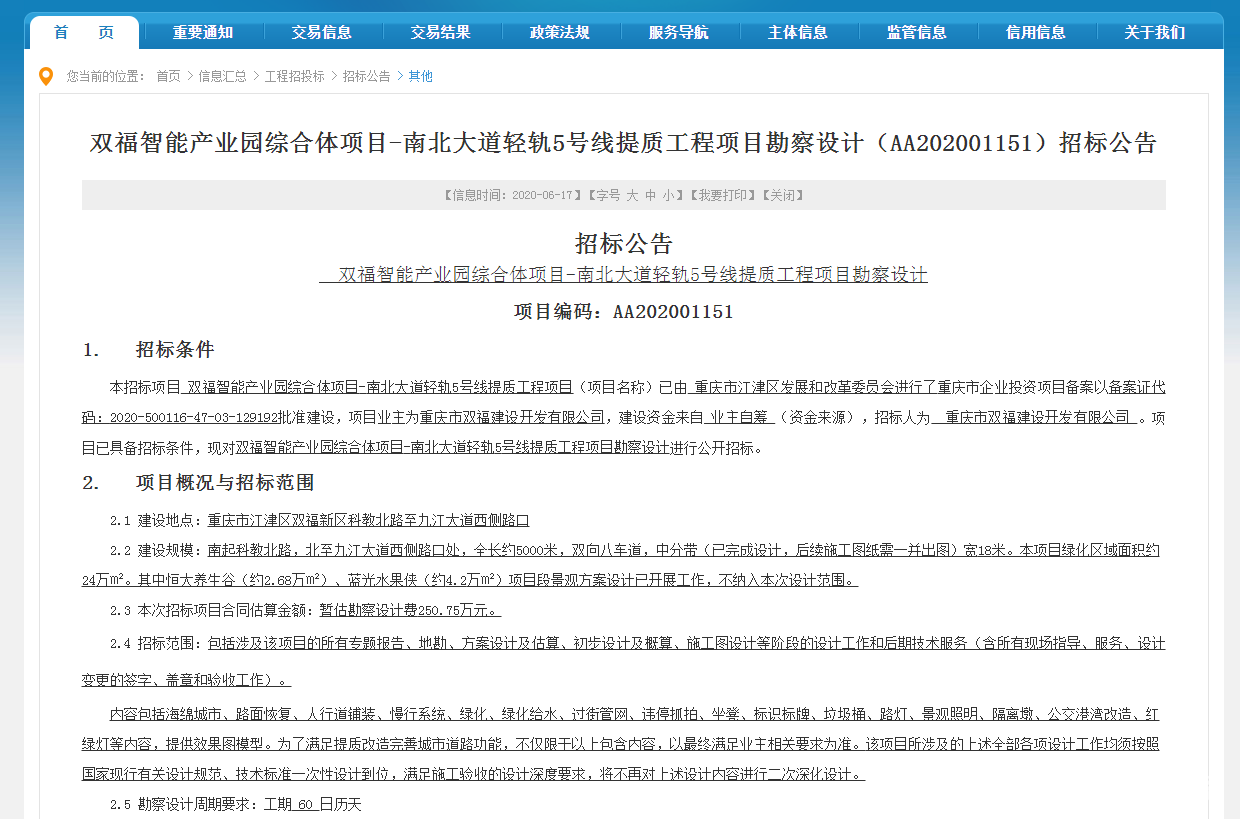
Task: Open the 服务导航 menu
Action: click(x=679, y=33)
